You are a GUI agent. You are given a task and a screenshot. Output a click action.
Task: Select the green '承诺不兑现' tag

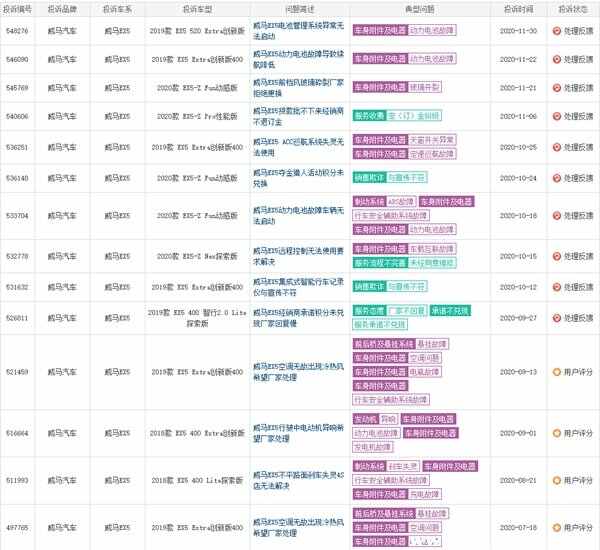tap(450, 310)
